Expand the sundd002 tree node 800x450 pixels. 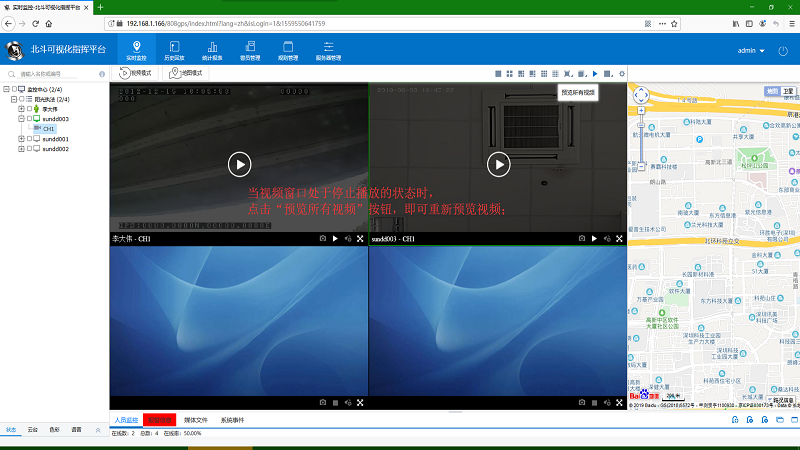click(x=21, y=149)
